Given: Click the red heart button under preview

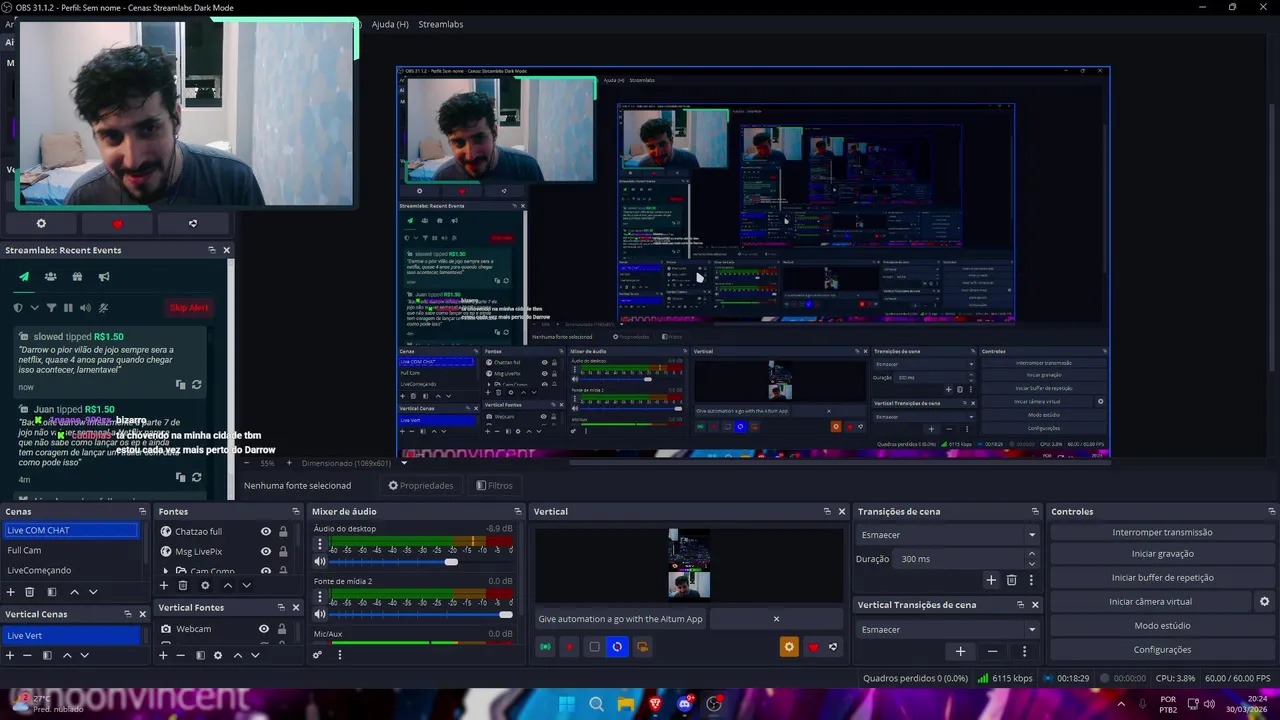Looking at the screenshot, I should tap(117, 224).
